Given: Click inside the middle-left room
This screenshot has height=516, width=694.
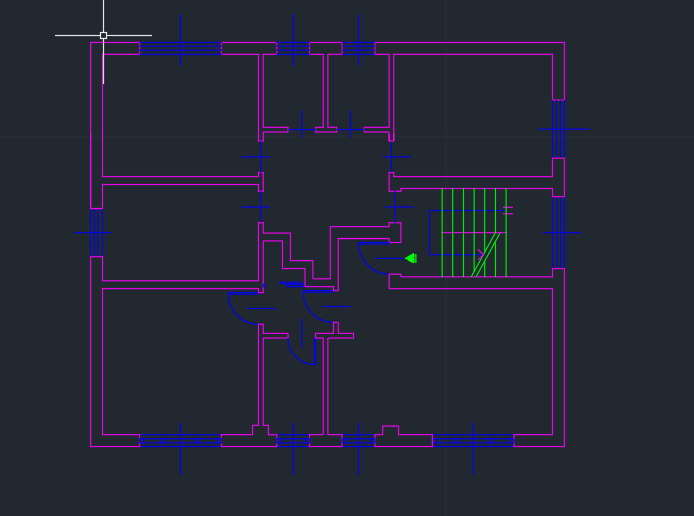Looking at the screenshot, I should coord(178,232).
